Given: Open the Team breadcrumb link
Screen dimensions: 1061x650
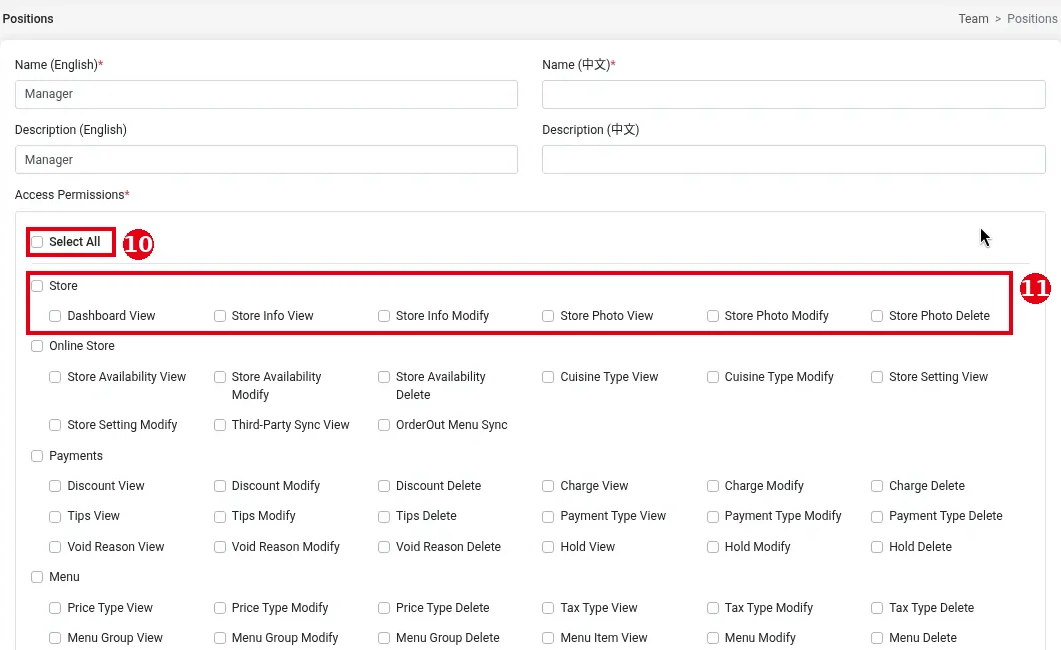Looking at the screenshot, I should pyautogui.click(x=973, y=19).
